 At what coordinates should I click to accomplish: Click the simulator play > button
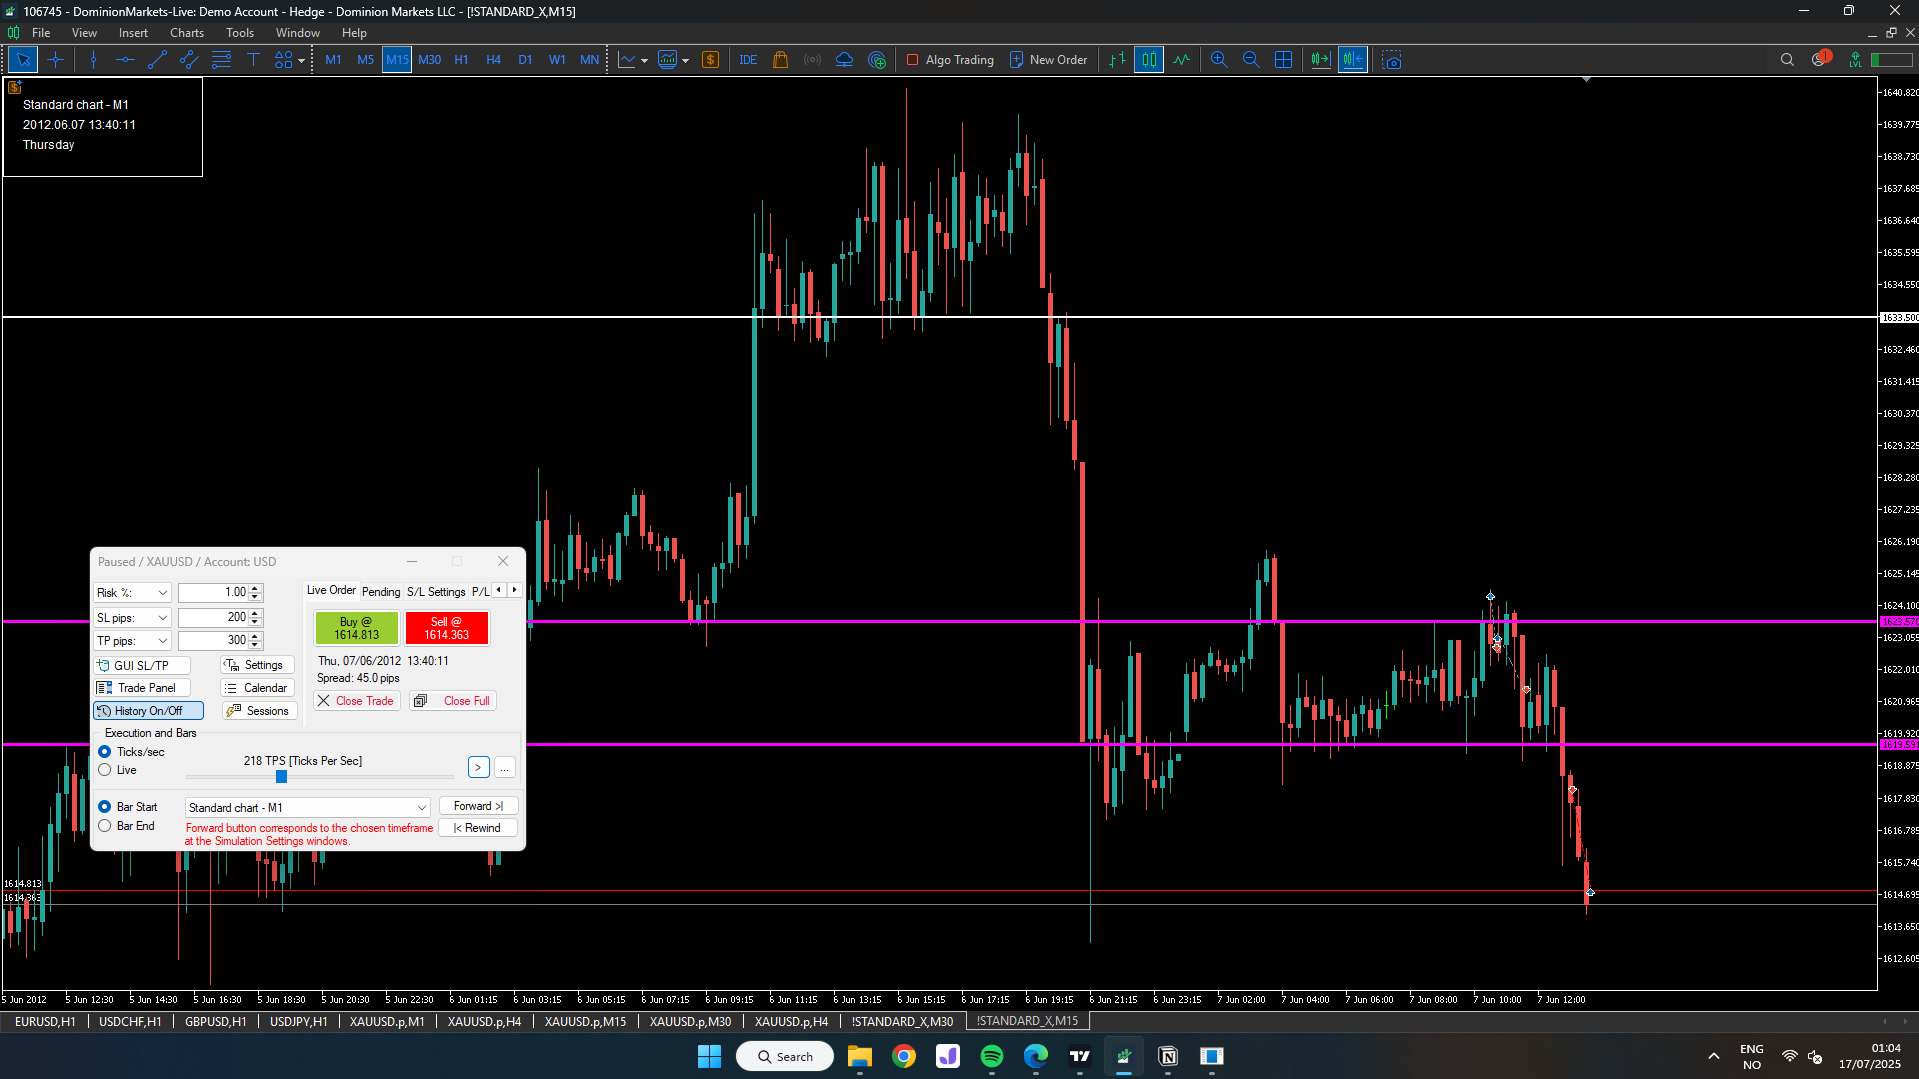pos(478,768)
